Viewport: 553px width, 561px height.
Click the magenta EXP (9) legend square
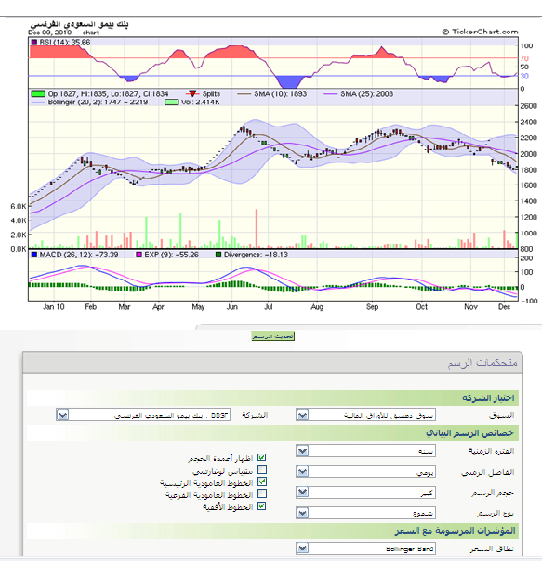139,255
